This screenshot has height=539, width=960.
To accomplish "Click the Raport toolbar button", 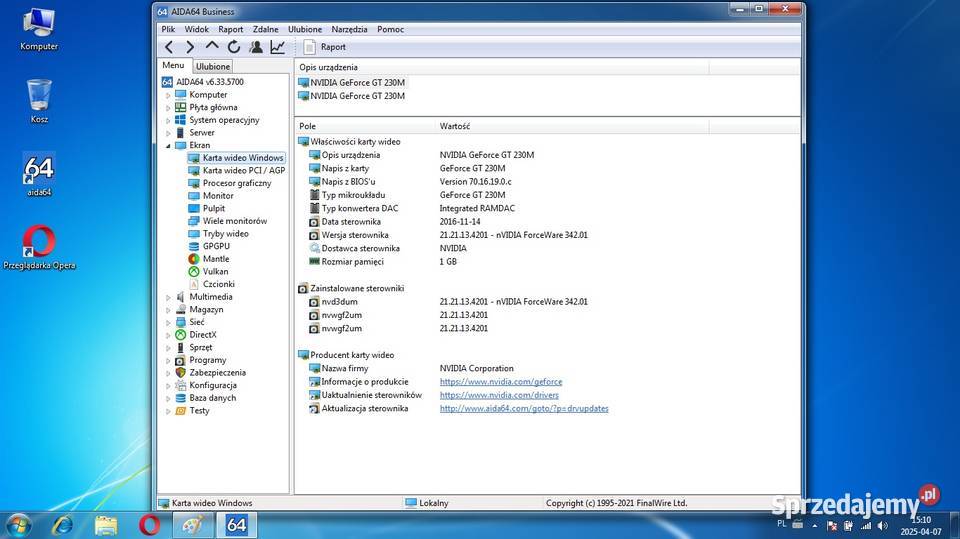I will (325, 47).
